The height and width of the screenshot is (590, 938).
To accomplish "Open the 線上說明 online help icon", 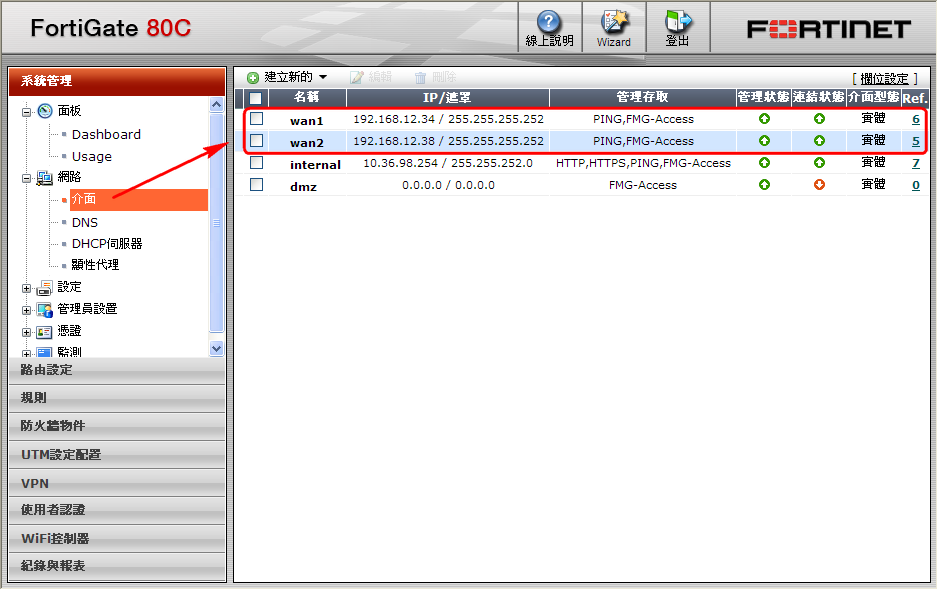I will point(549,22).
